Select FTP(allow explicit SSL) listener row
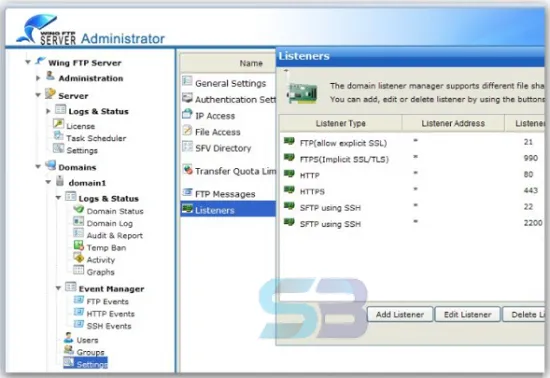The width and height of the screenshot is (550, 378). tap(412, 143)
